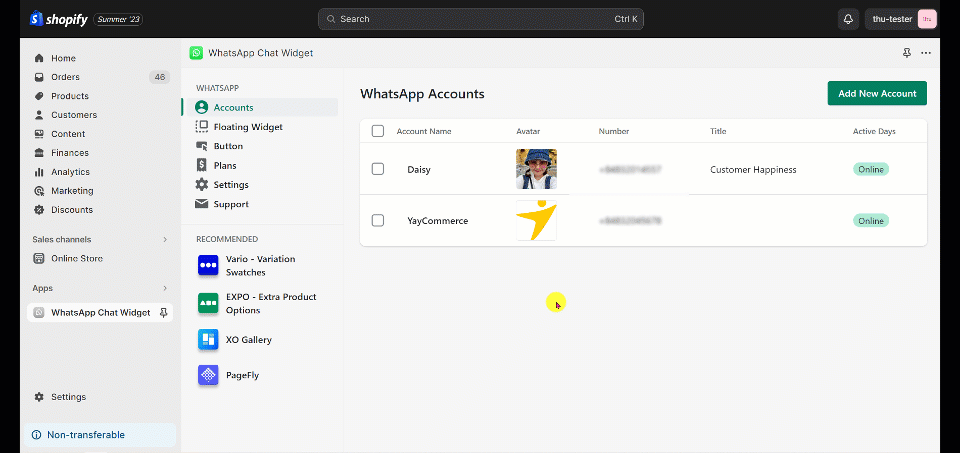Image resolution: width=960 pixels, height=453 pixels.
Task: Click the Home icon in sidebar
Action: [x=39, y=58]
